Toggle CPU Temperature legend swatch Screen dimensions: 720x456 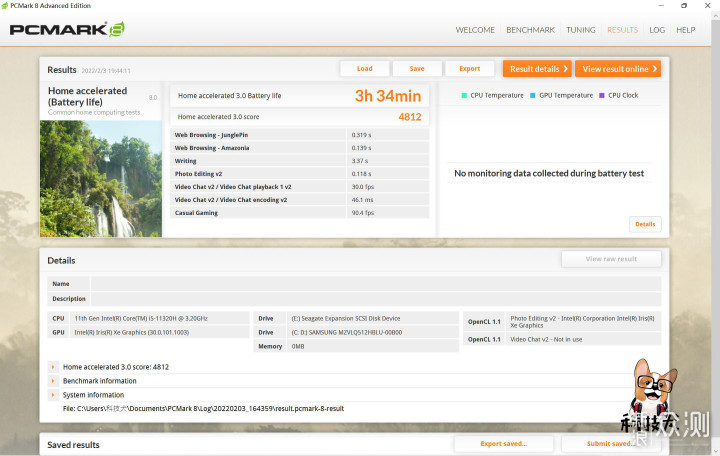464,96
